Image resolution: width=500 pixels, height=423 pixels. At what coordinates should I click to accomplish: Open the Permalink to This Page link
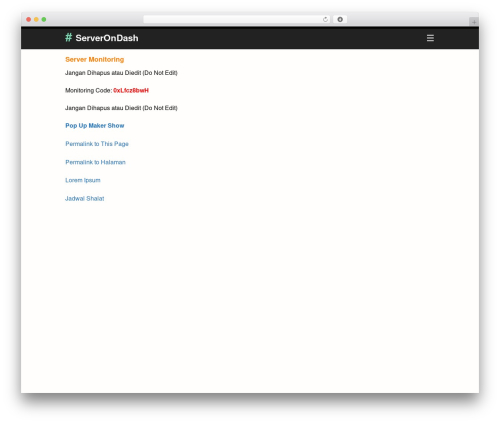pyautogui.click(x=97, y=144)
